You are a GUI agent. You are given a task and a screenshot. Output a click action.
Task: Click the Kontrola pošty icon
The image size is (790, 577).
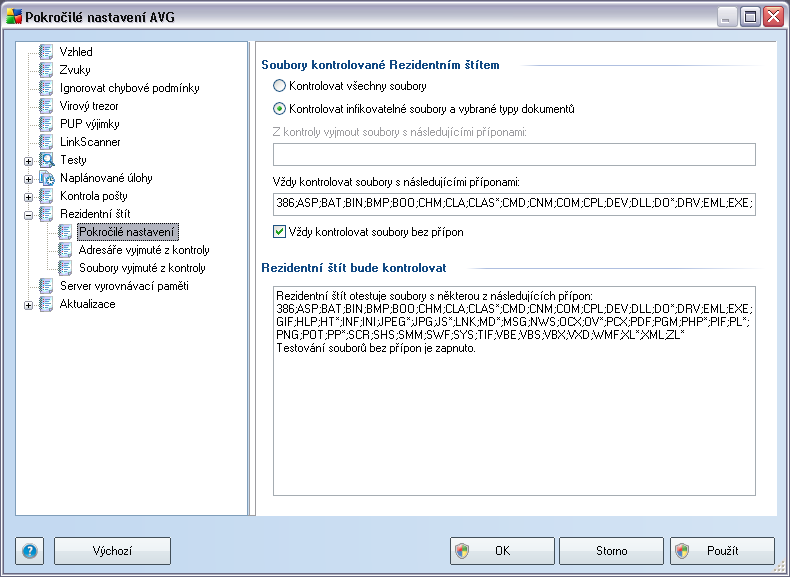pyautogui.click(x=46, y=196)
